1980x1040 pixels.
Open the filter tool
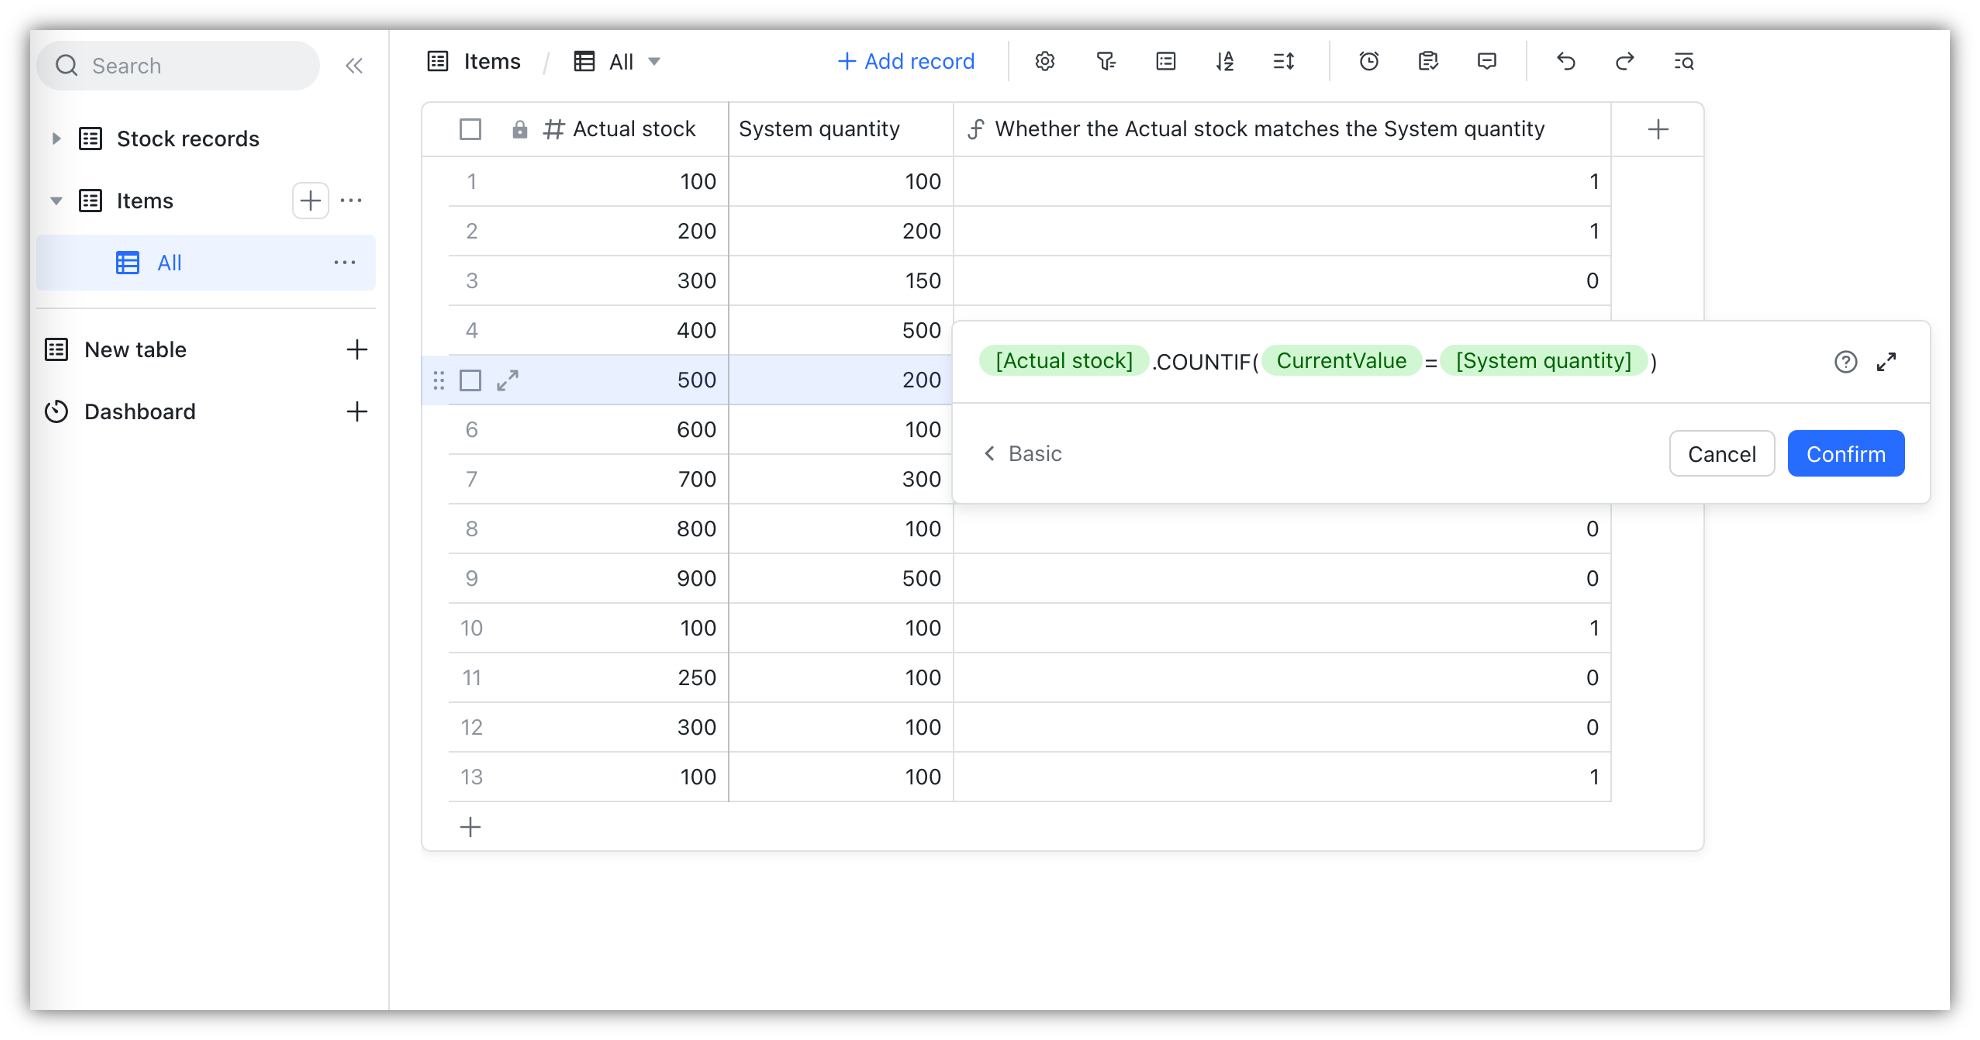[1106, 62]
